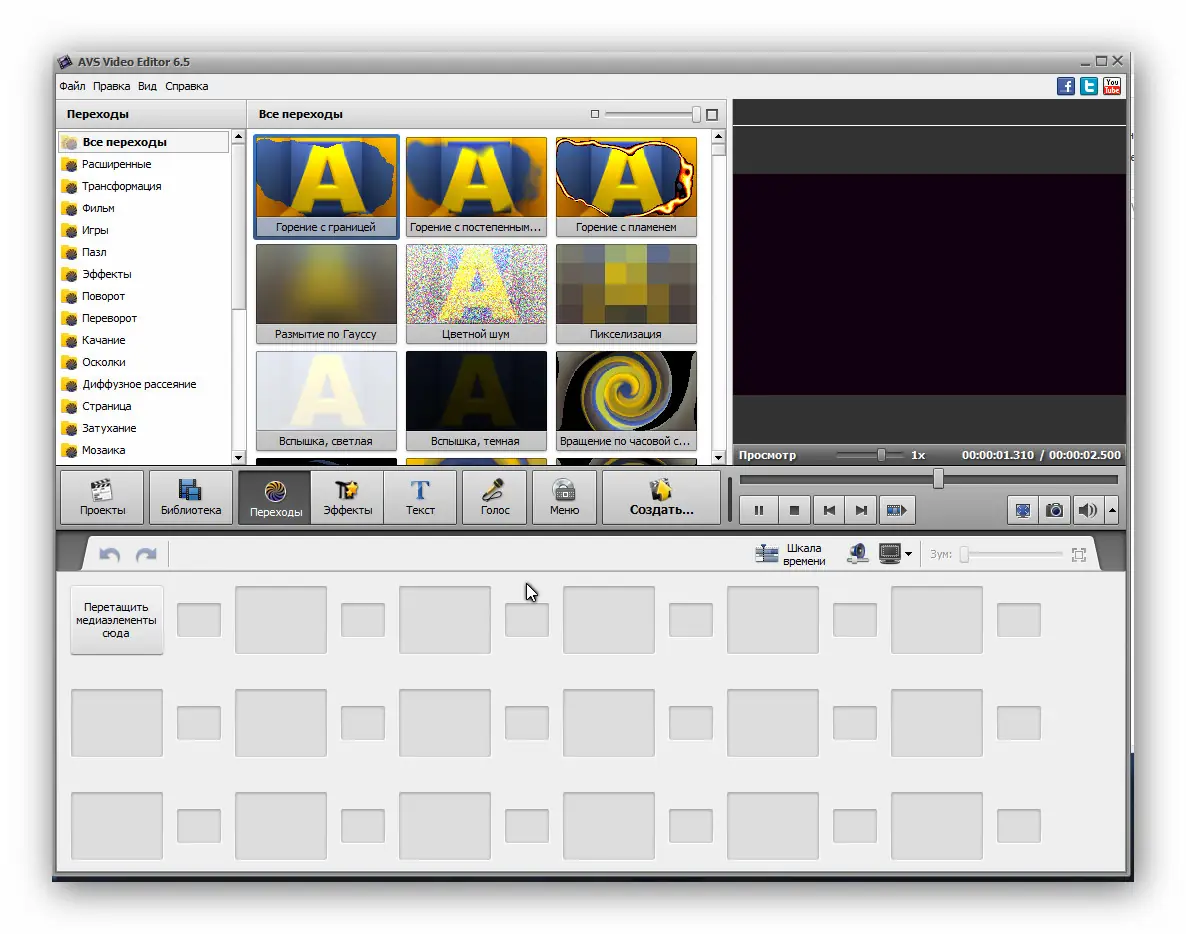Click the Создать... produce button

661,498
